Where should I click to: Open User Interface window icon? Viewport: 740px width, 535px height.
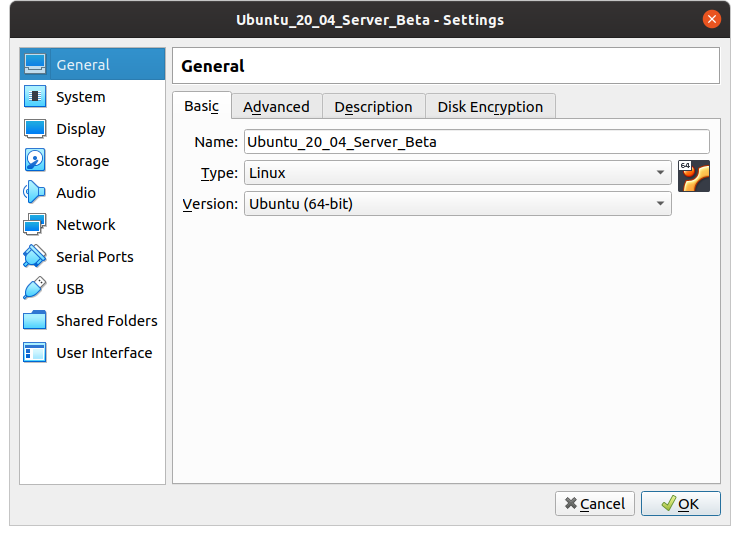click(x=34, y=352)
